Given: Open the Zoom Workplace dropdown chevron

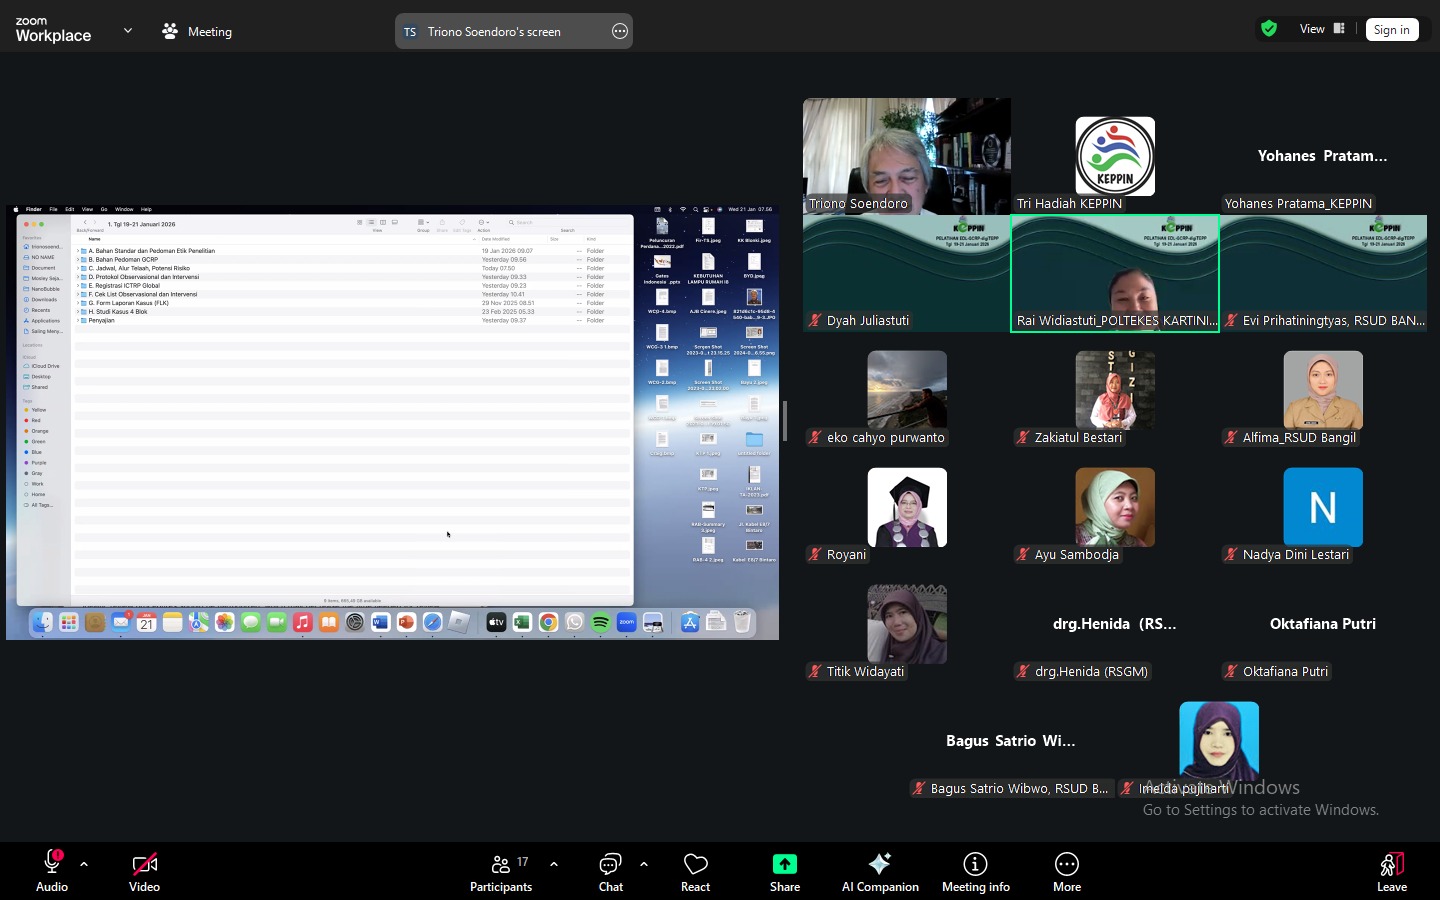Looking at the screenshot, I should (x=128, y=31).
